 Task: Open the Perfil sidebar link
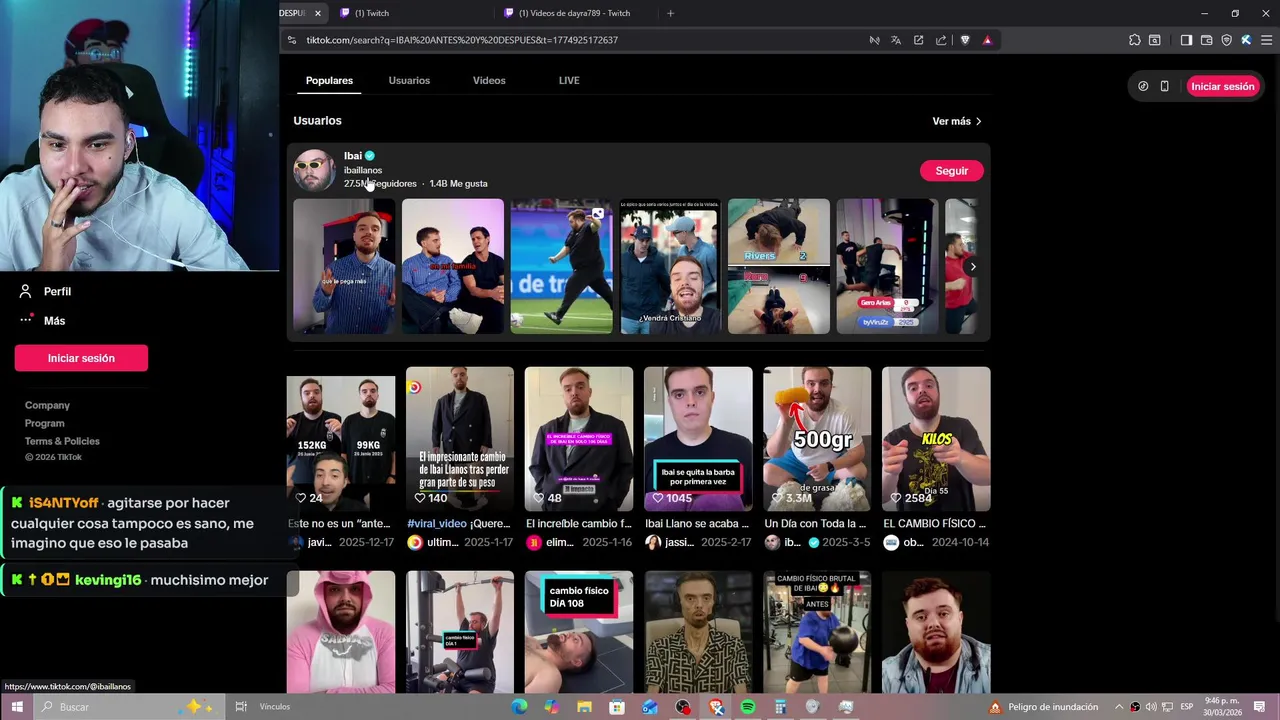point(57,291)
